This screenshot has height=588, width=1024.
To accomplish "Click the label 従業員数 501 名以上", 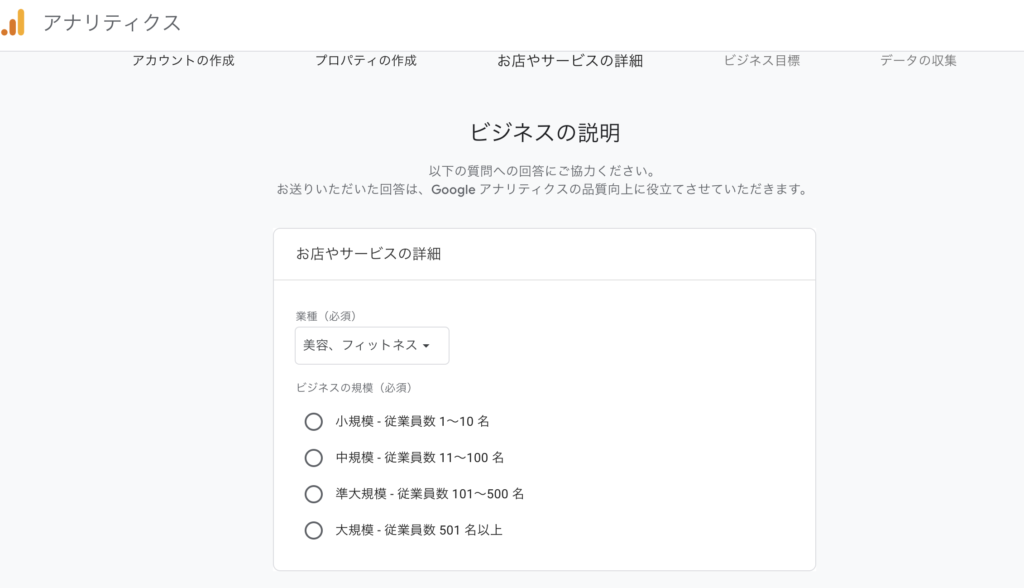I will coord(443,530).
